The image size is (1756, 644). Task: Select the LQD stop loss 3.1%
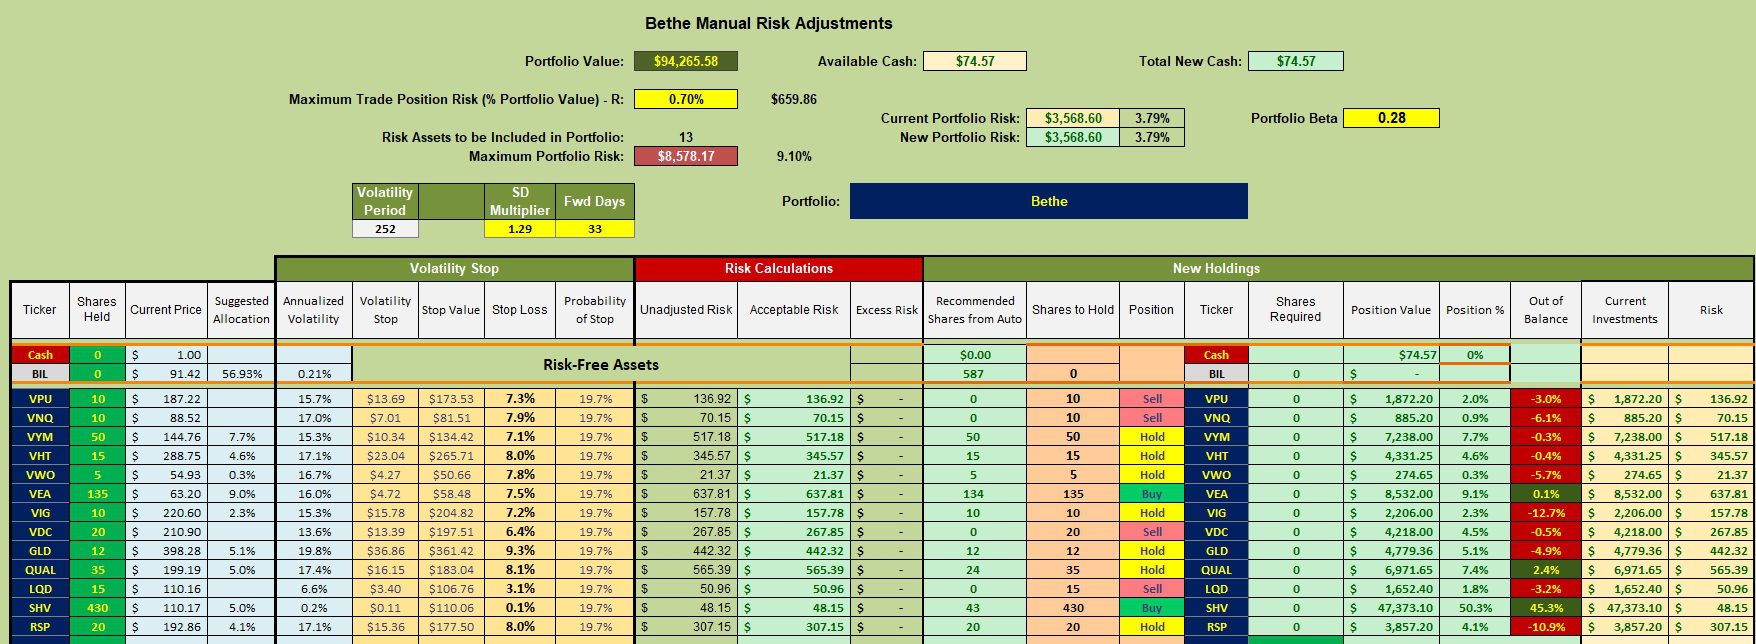[519, 588]
